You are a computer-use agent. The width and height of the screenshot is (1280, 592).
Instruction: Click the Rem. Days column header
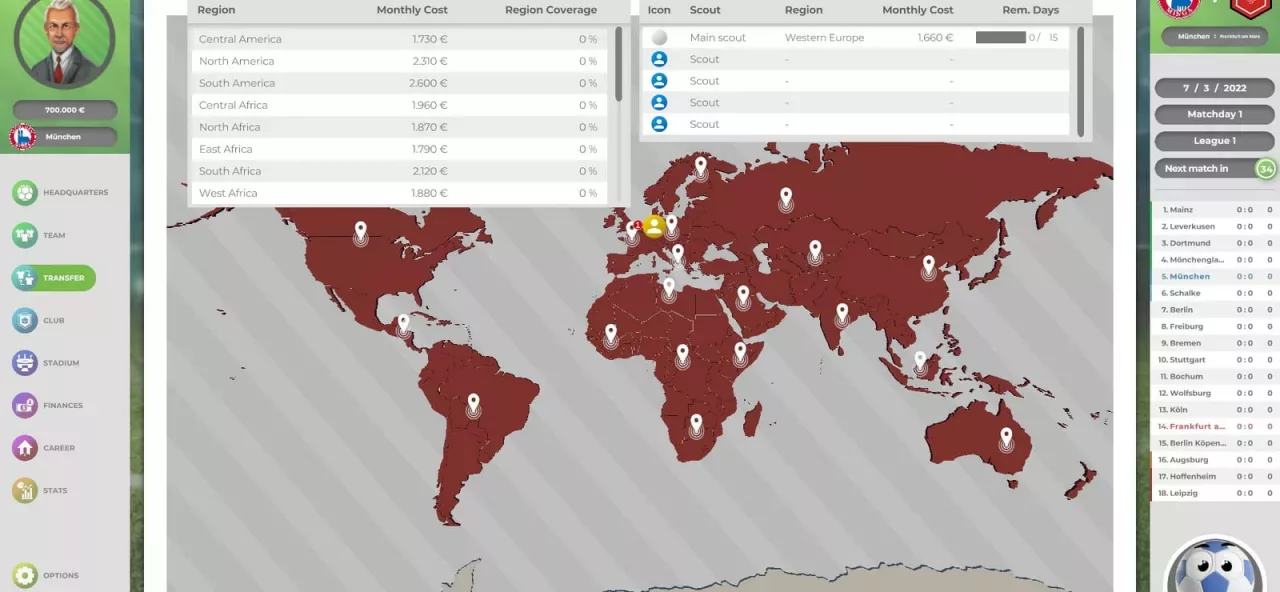tap(1030, 10)
